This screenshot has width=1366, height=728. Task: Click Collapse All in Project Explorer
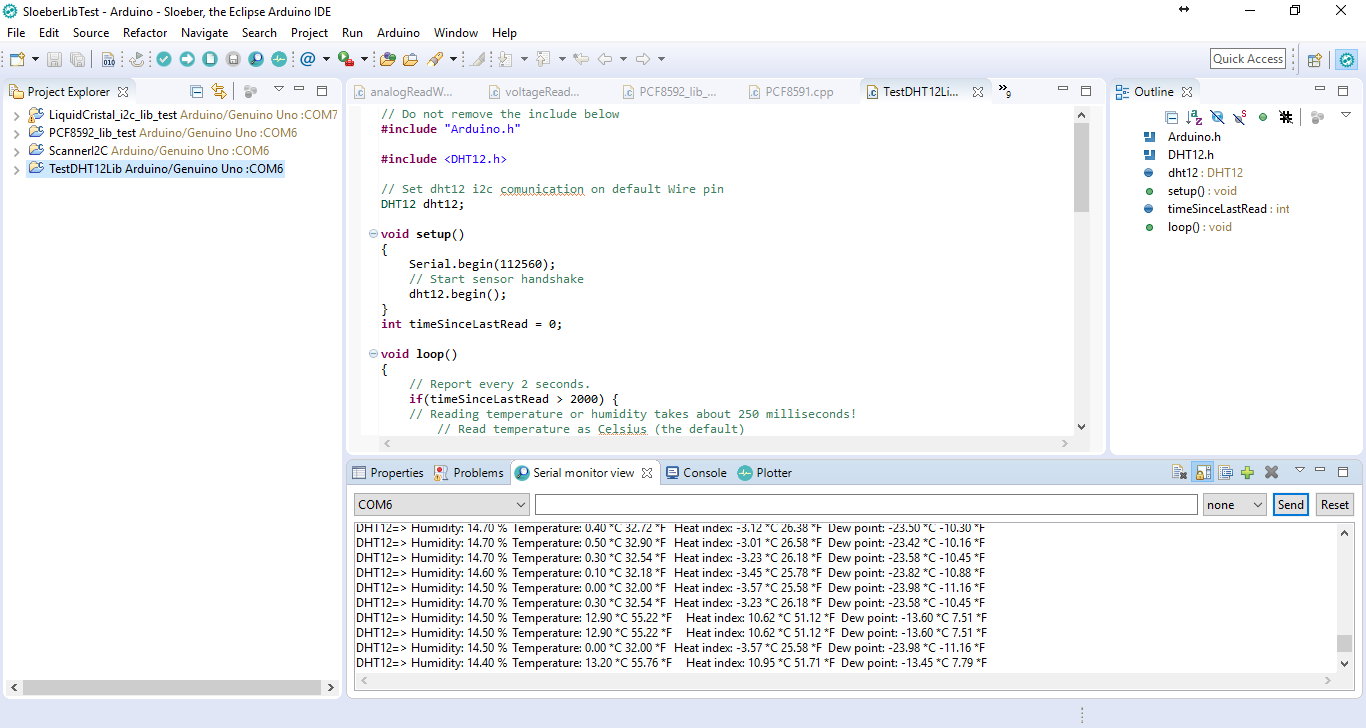[x=197, y=91]
